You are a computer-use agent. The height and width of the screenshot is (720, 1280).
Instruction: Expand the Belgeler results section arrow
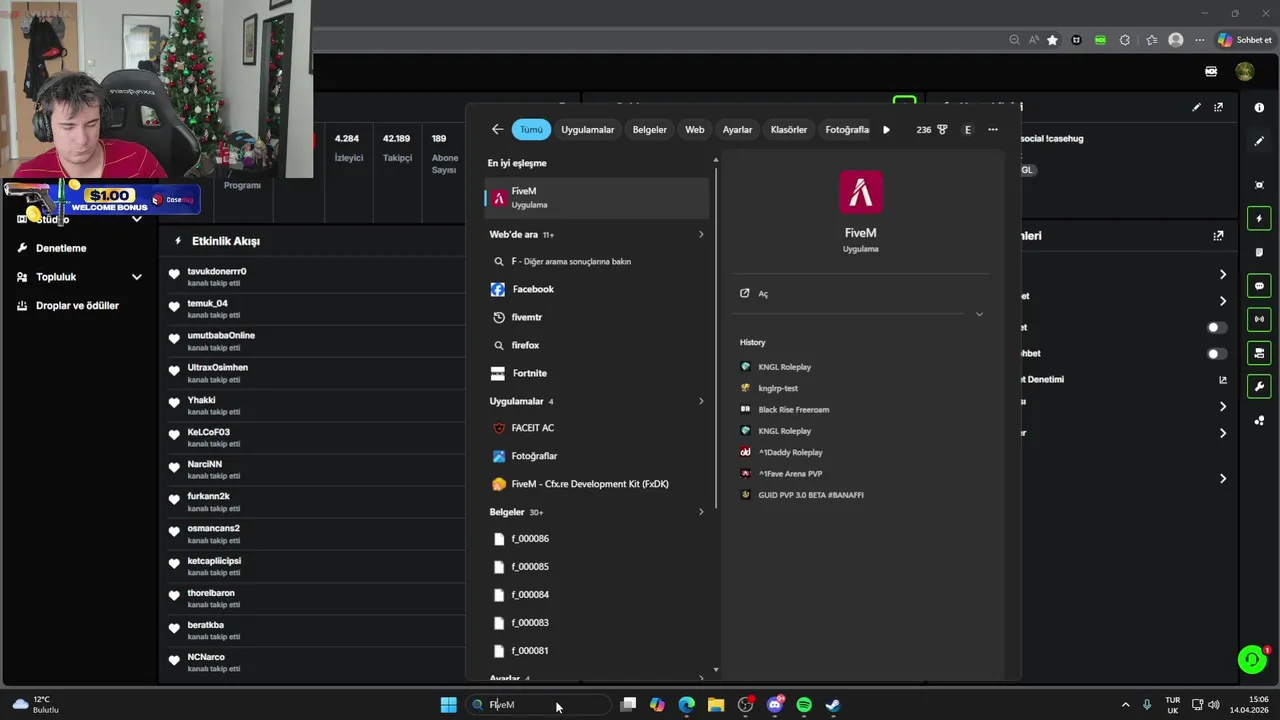click(701, 512)
